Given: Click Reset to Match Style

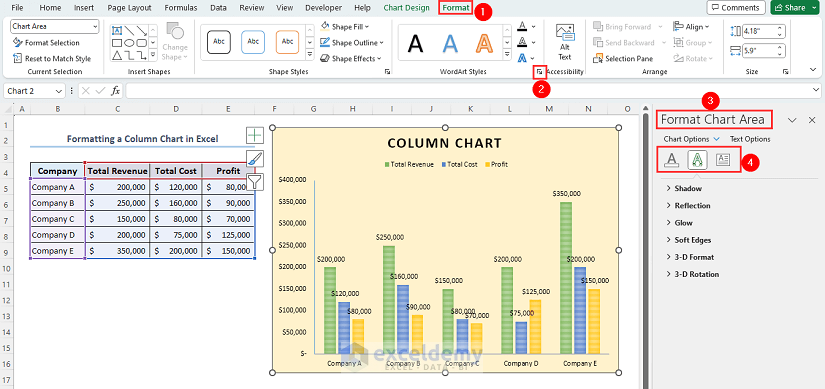Looking at the screenshot, I should tap(52, 58).
